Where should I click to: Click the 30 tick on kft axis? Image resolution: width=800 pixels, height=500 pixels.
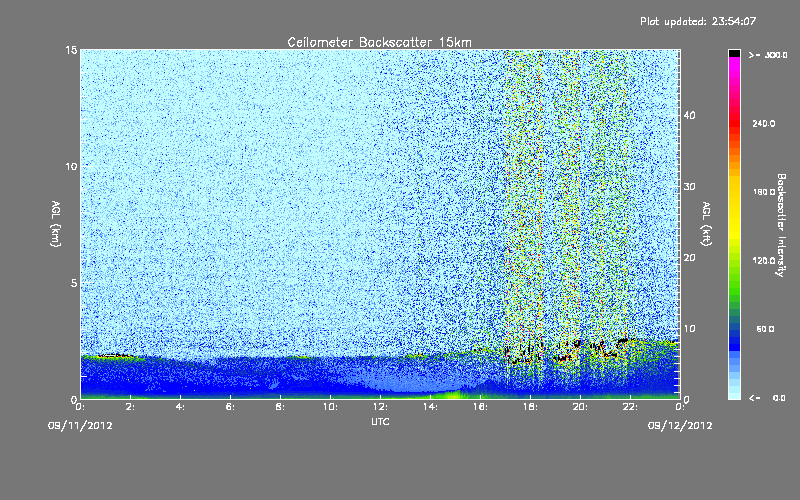689,187
